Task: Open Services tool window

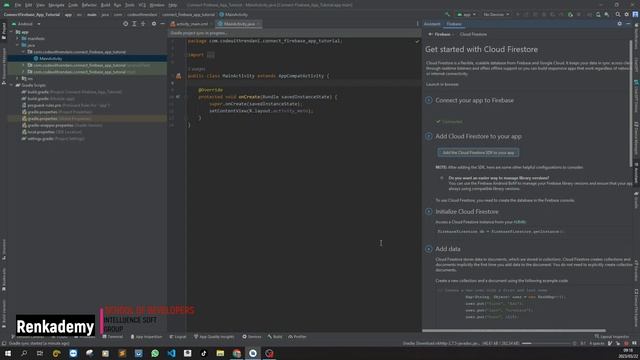Action: (x=252, y=337)
